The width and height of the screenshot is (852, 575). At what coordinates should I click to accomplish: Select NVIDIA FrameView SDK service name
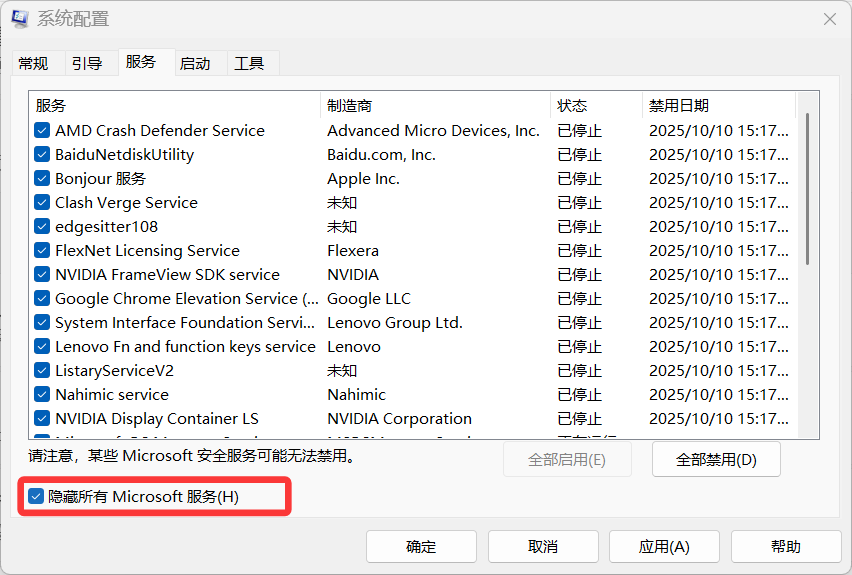[167, 274]
